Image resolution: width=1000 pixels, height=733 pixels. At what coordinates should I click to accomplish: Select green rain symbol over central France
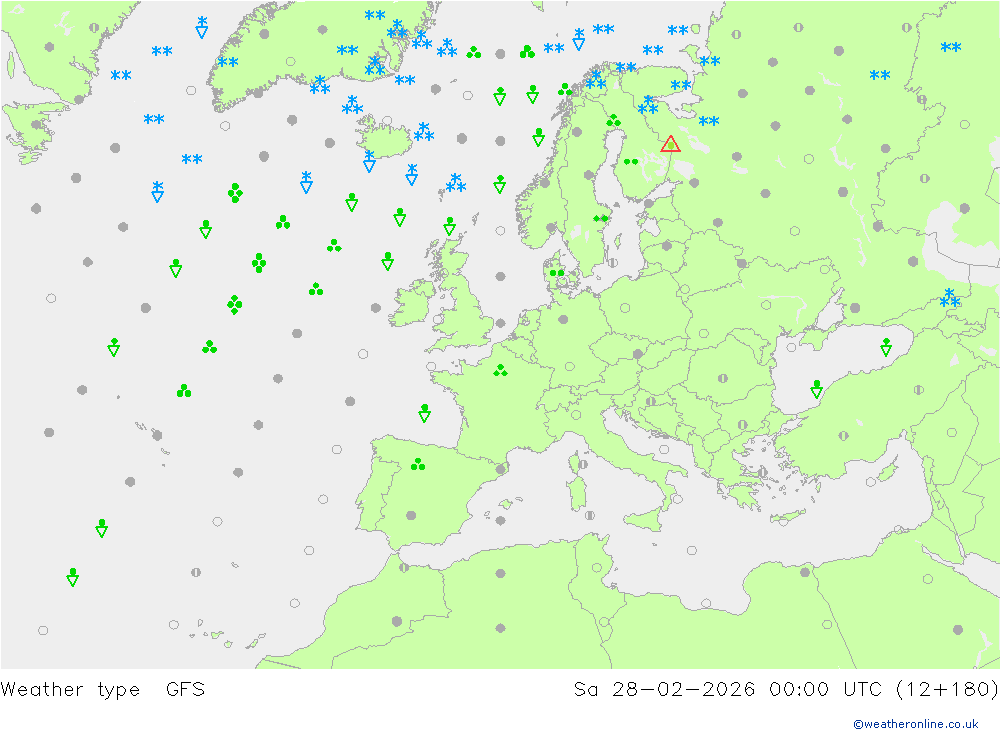(501, 371)
